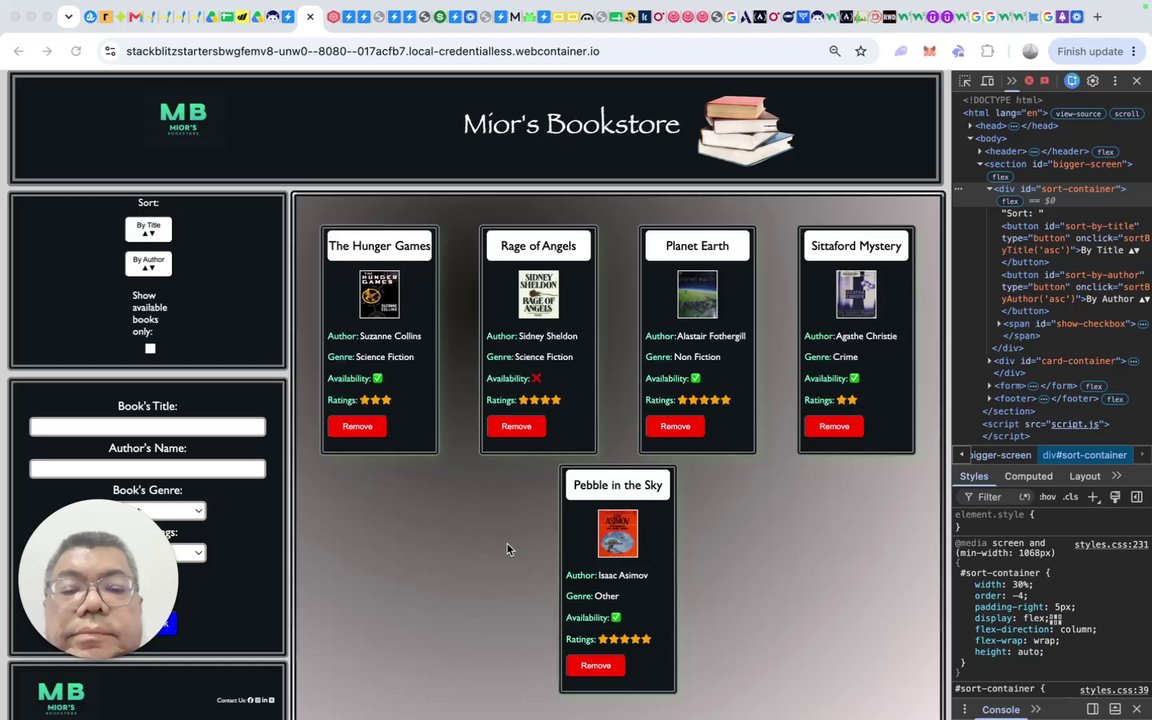The height and width of the screenshot is (720, 1152).
Task: Bookmark this page with the star icon
Action: pos(860,51)
